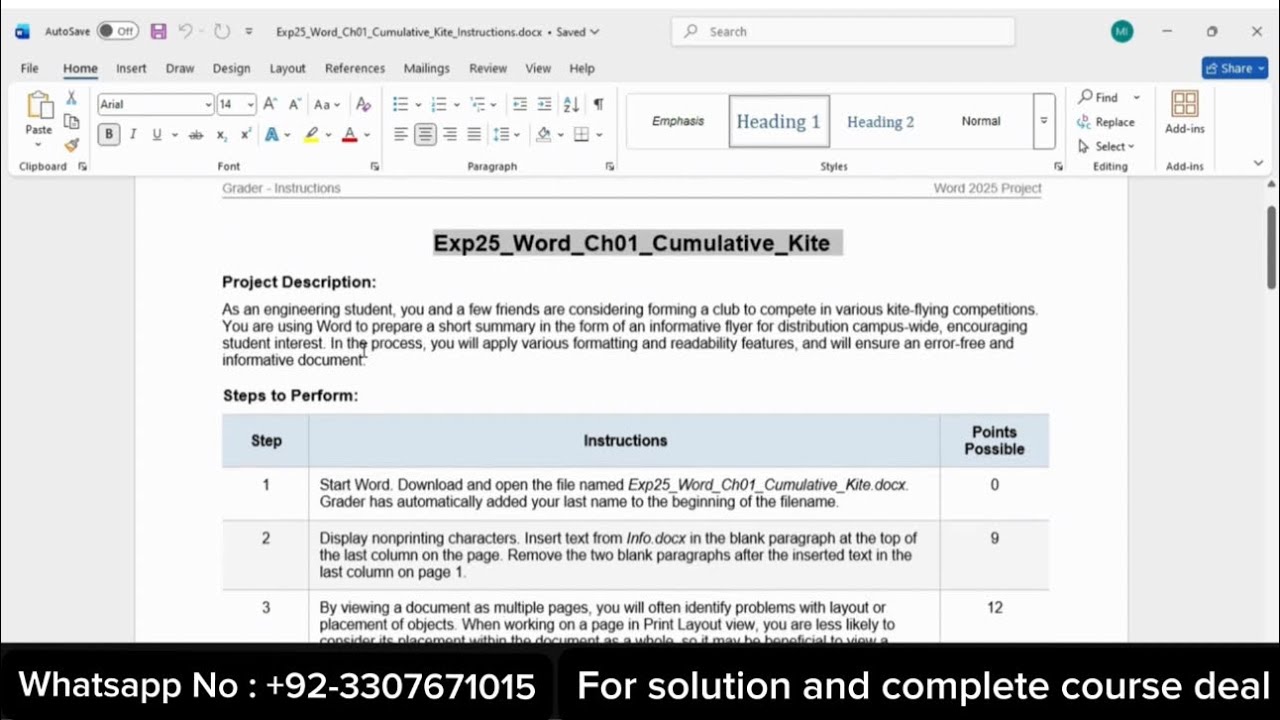Apply subscript formatting
Screen dimensions: 1280x720
[x=221, y=134]
